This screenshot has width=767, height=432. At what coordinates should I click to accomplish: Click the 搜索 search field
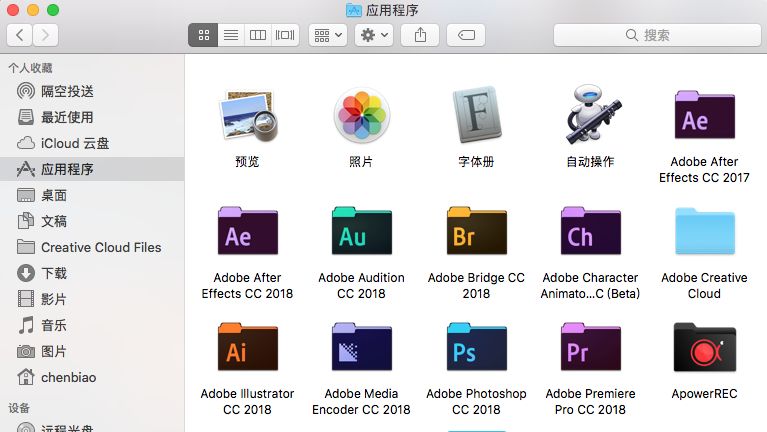(x=657, y=35)
